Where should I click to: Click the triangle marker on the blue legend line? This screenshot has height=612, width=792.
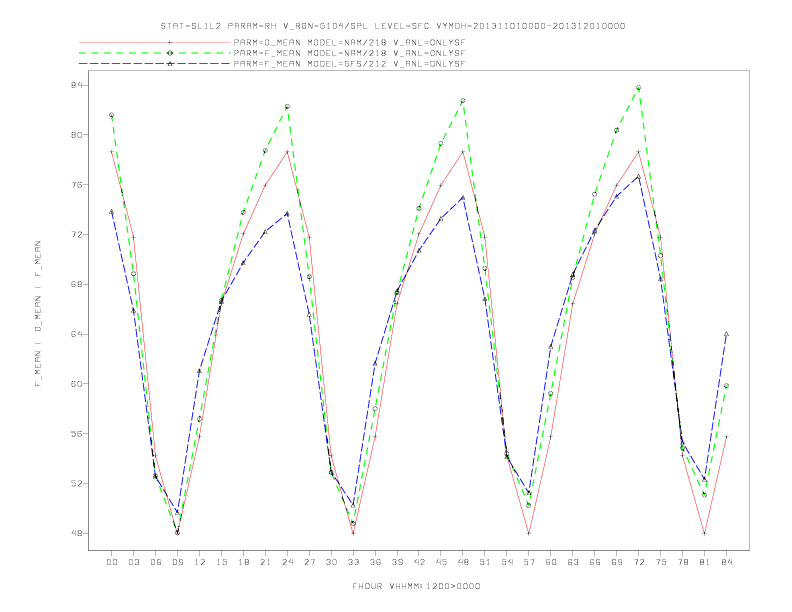170,64
